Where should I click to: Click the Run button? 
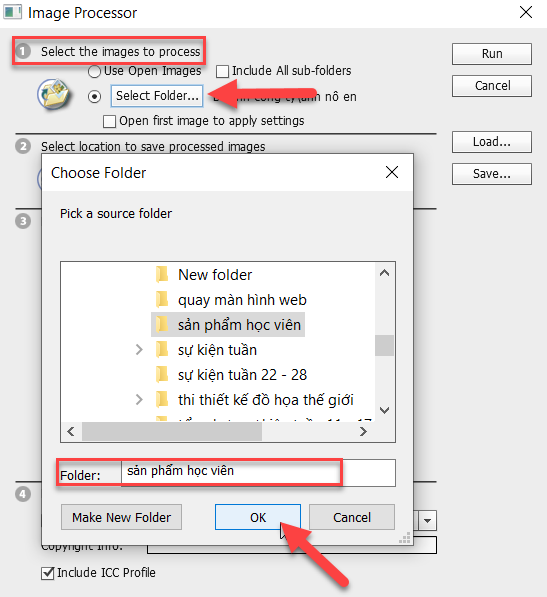(492, 54)
